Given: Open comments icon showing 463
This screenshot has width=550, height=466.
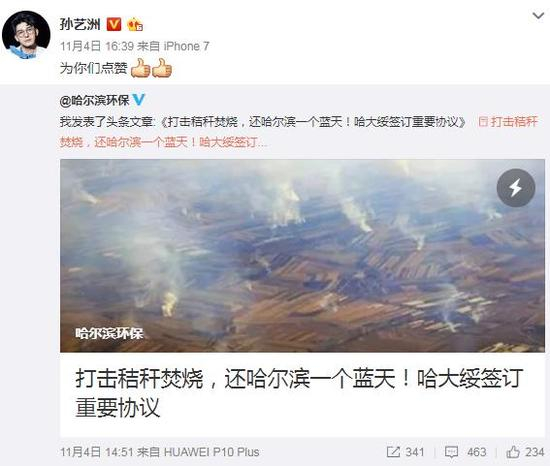Looking at the screenshot, I should coord(465,452).
